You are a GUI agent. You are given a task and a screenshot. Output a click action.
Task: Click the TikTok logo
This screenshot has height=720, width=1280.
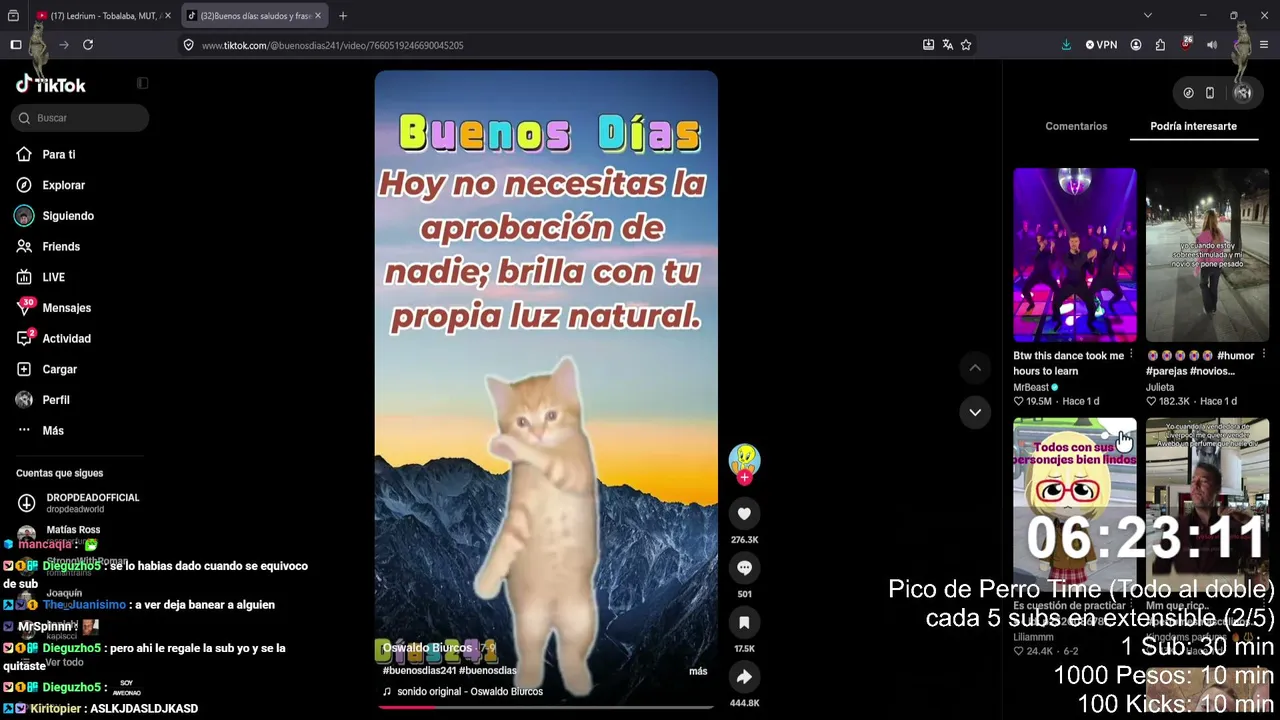(51, 85)
